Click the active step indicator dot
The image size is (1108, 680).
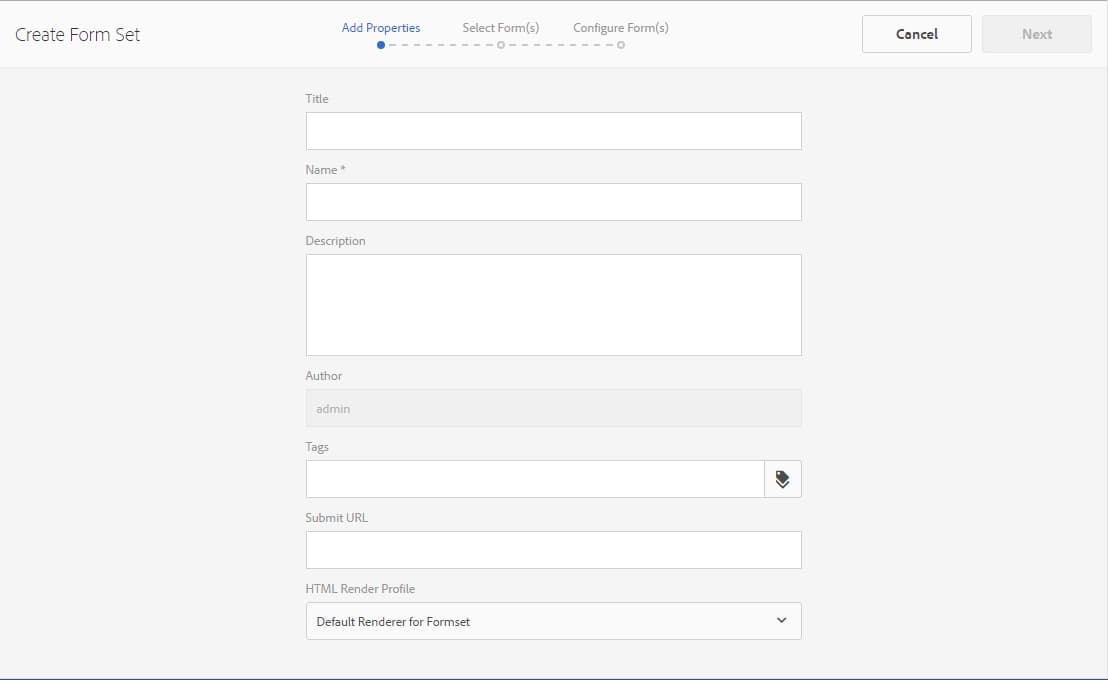(x=380, y=44)
